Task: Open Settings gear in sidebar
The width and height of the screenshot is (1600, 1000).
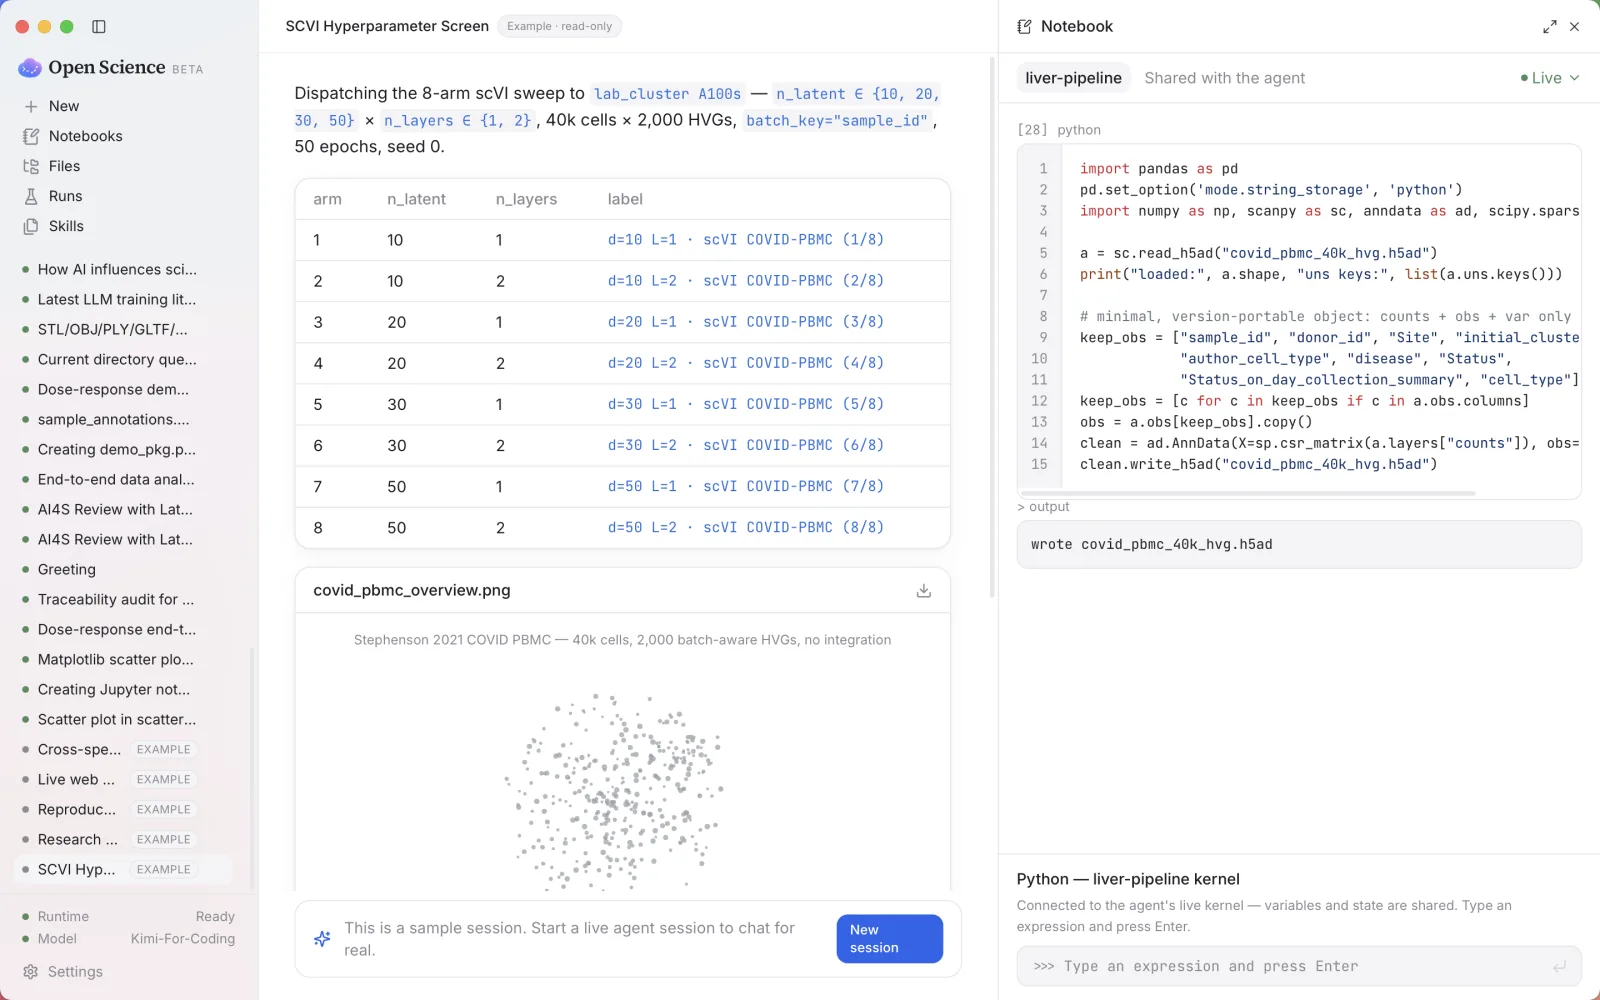Action: click(31, 972)
